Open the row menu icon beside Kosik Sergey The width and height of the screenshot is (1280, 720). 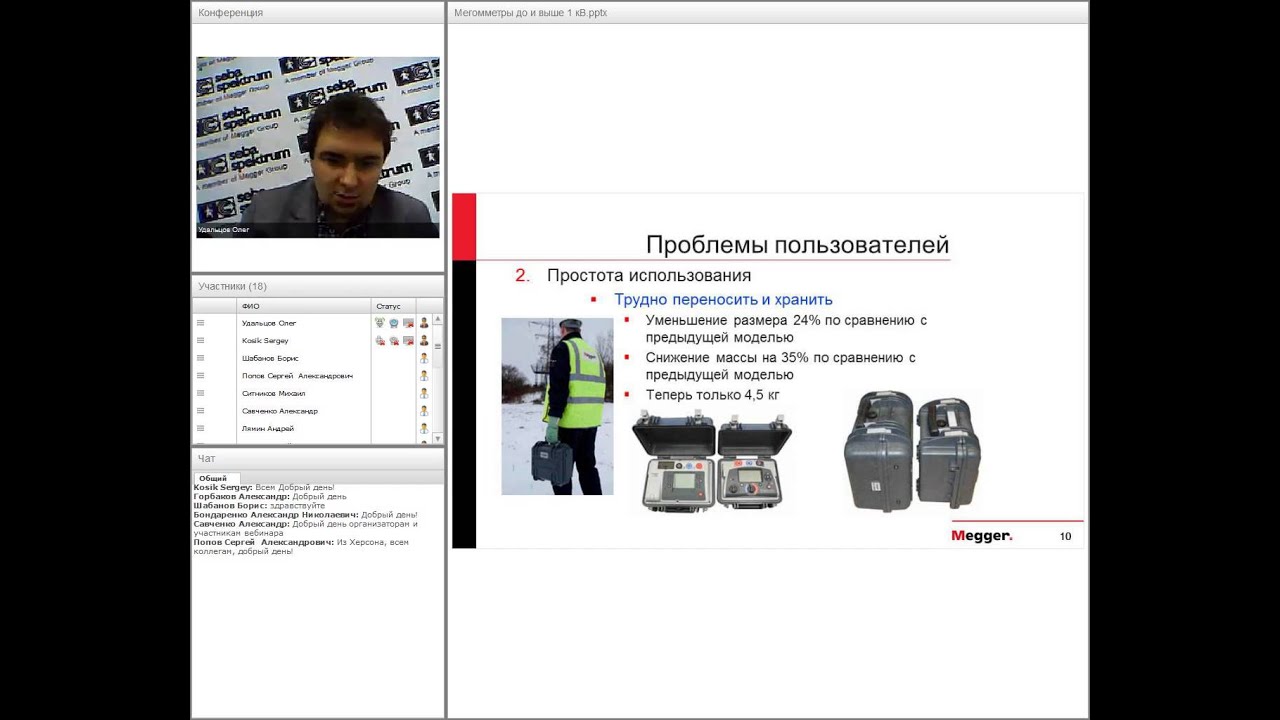tap(200, 341)
